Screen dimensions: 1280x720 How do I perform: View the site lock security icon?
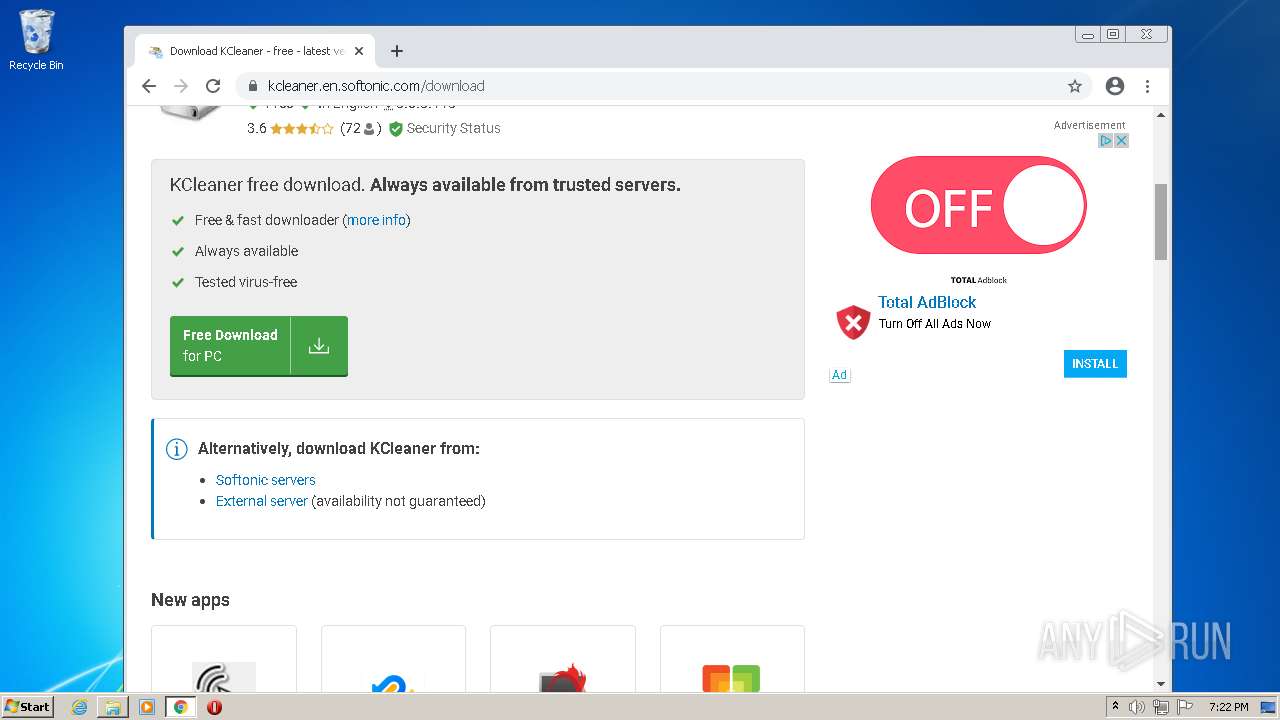pos(254,86)
